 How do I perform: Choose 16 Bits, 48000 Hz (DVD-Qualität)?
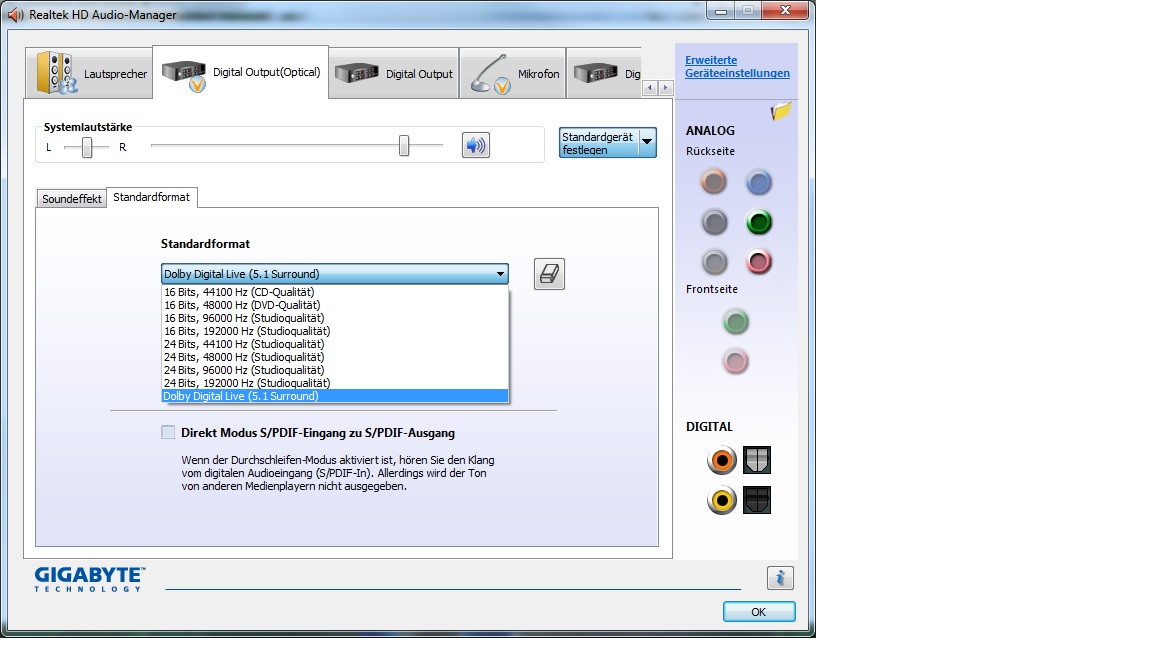(x=334, y=305)
